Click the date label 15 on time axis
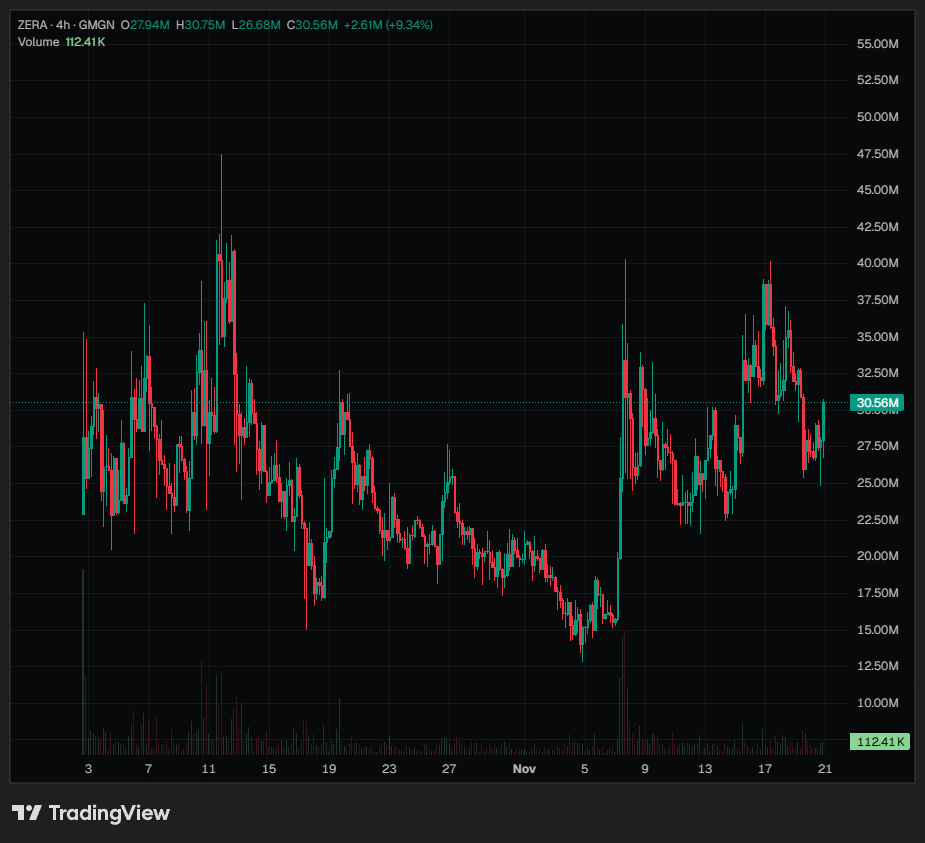 coord(269,769)
